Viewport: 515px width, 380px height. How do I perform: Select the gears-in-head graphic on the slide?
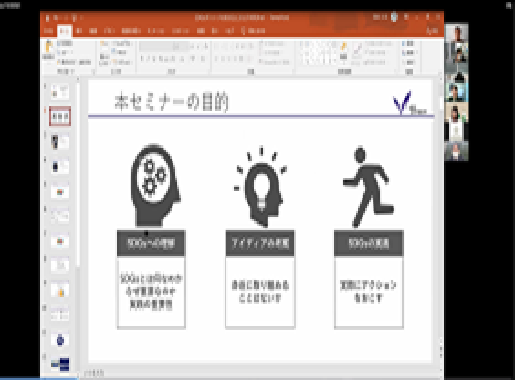point(155,186)
